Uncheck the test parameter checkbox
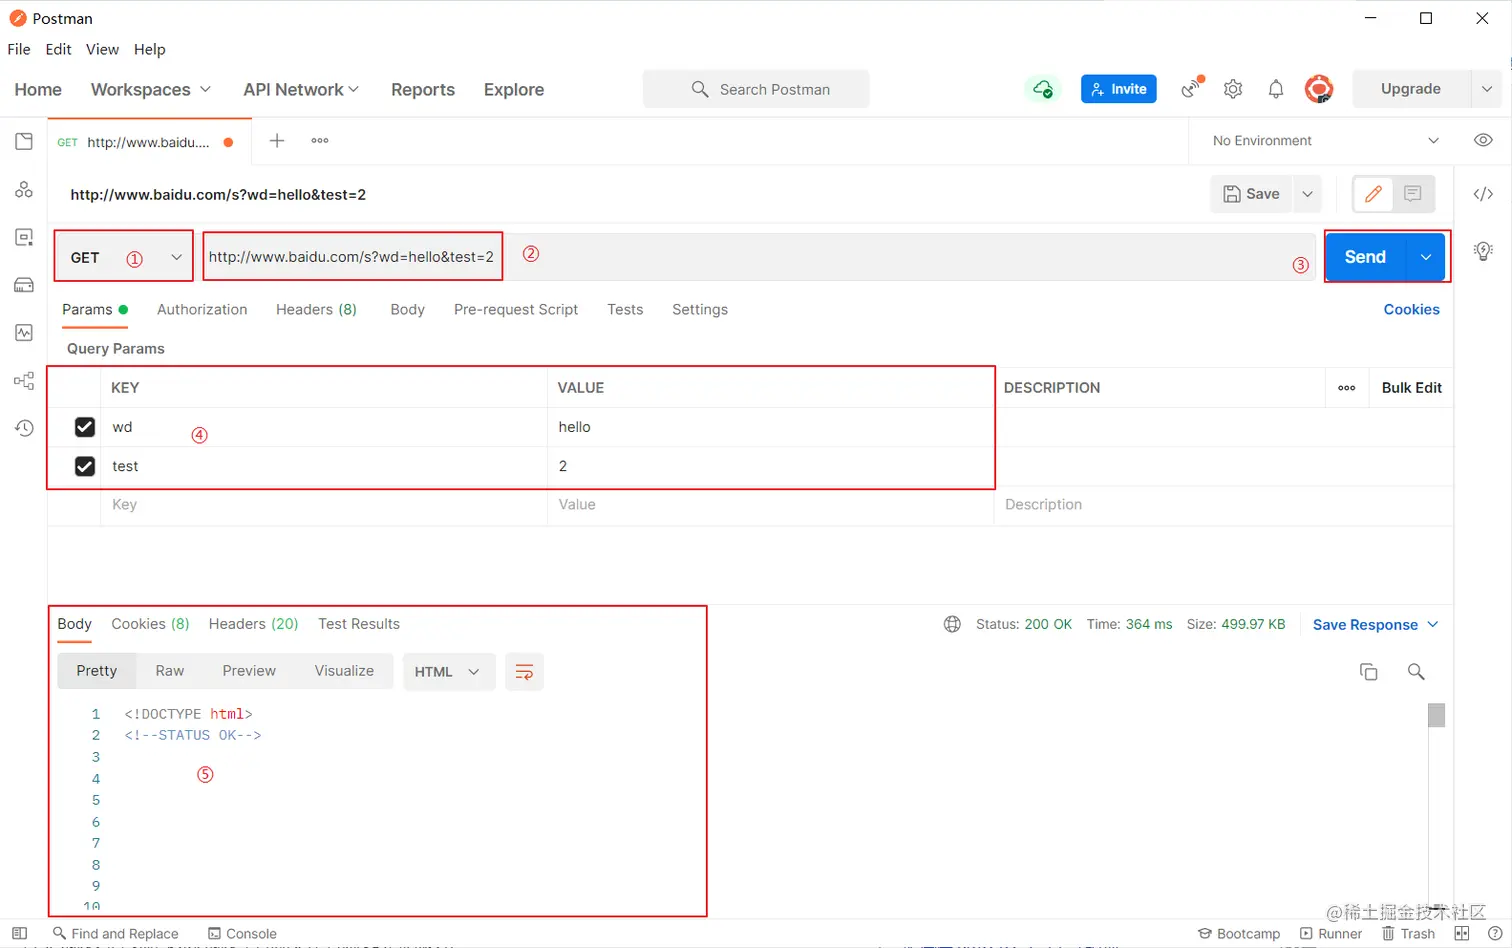Screen dimensions: 1512x948 click(x=85, y=466)
